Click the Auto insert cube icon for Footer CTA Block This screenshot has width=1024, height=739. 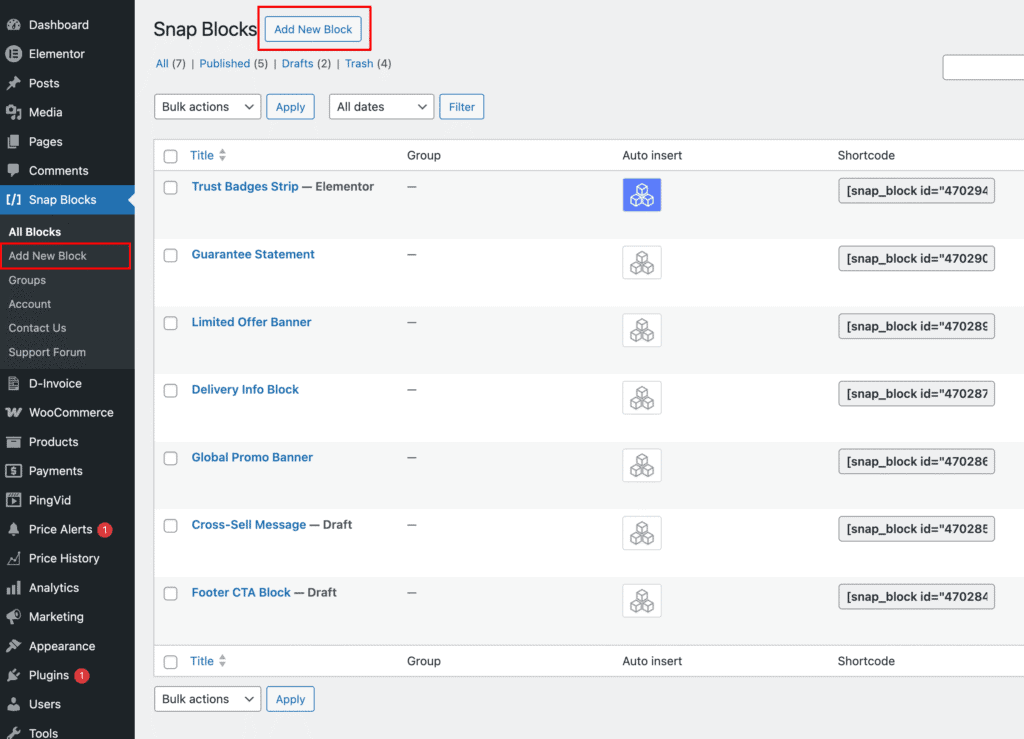(x=641, y=601)
